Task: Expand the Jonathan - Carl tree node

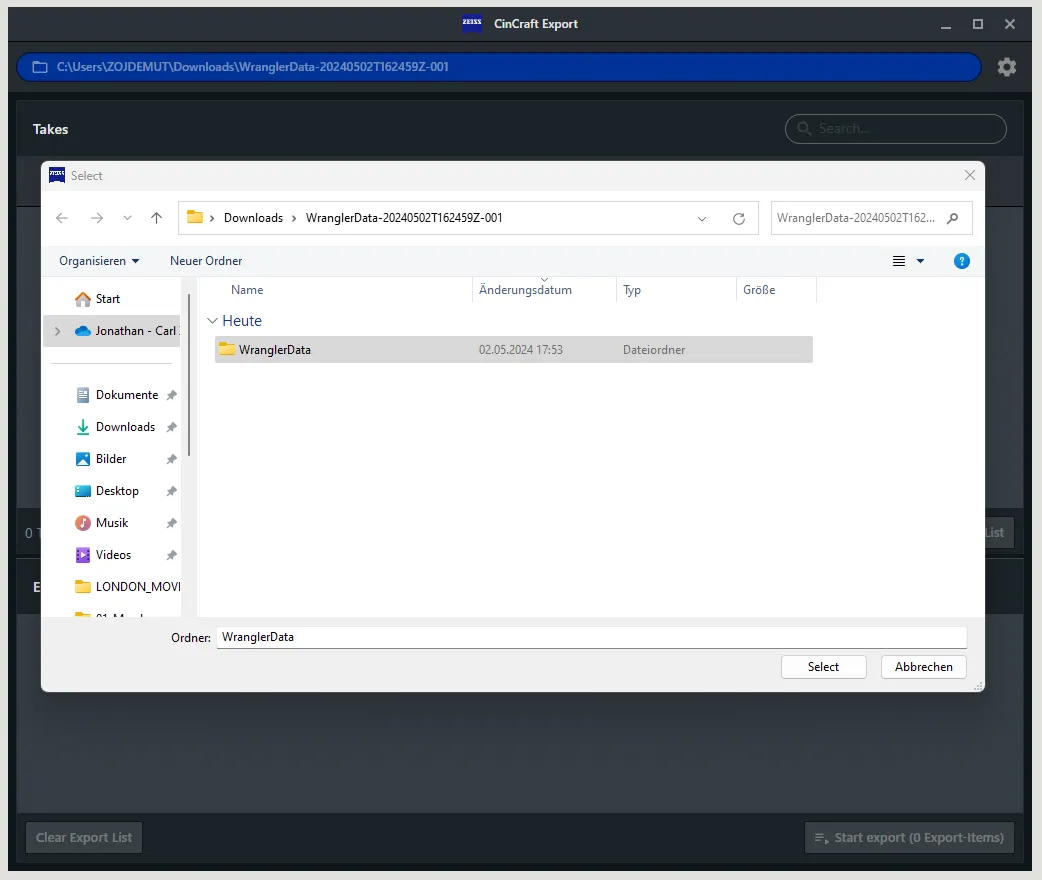Action: pyautogui.click(x=58, y=331)
